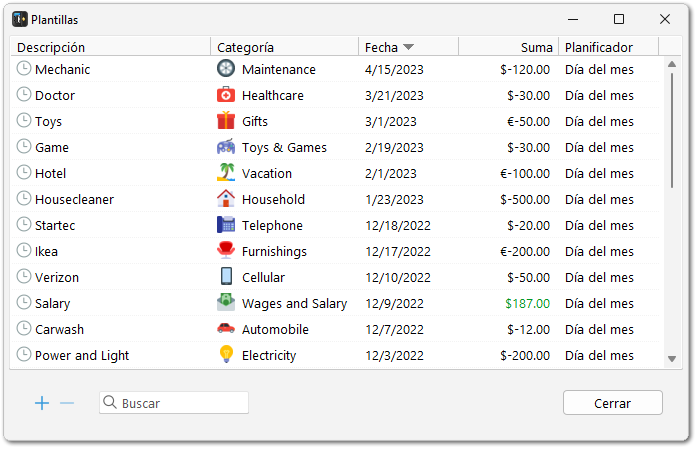Image resolution: width=697 pixels, height=449 pixels.
Task: Sort by the Suma column header
Action: click(509, 47)
